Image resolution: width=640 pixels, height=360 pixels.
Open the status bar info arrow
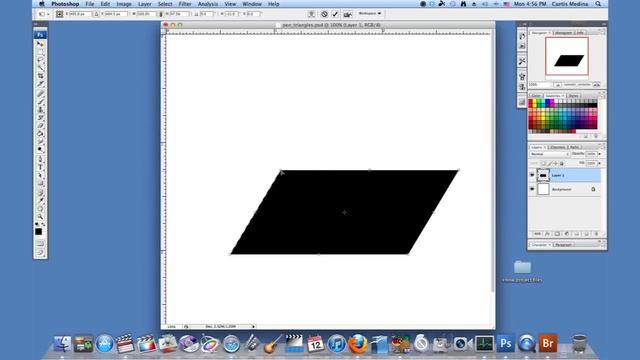253,327
